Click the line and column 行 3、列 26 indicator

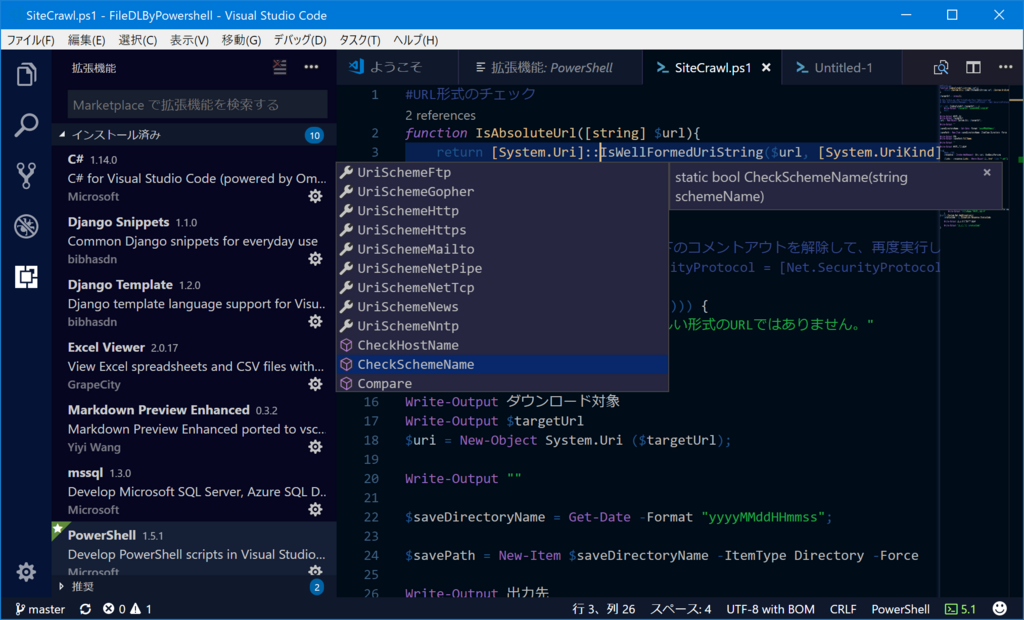coord(603,609)
